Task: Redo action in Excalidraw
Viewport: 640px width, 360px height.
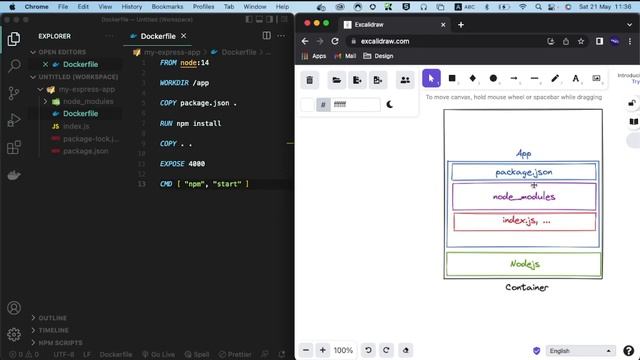Action: click(x=386, y=350)
